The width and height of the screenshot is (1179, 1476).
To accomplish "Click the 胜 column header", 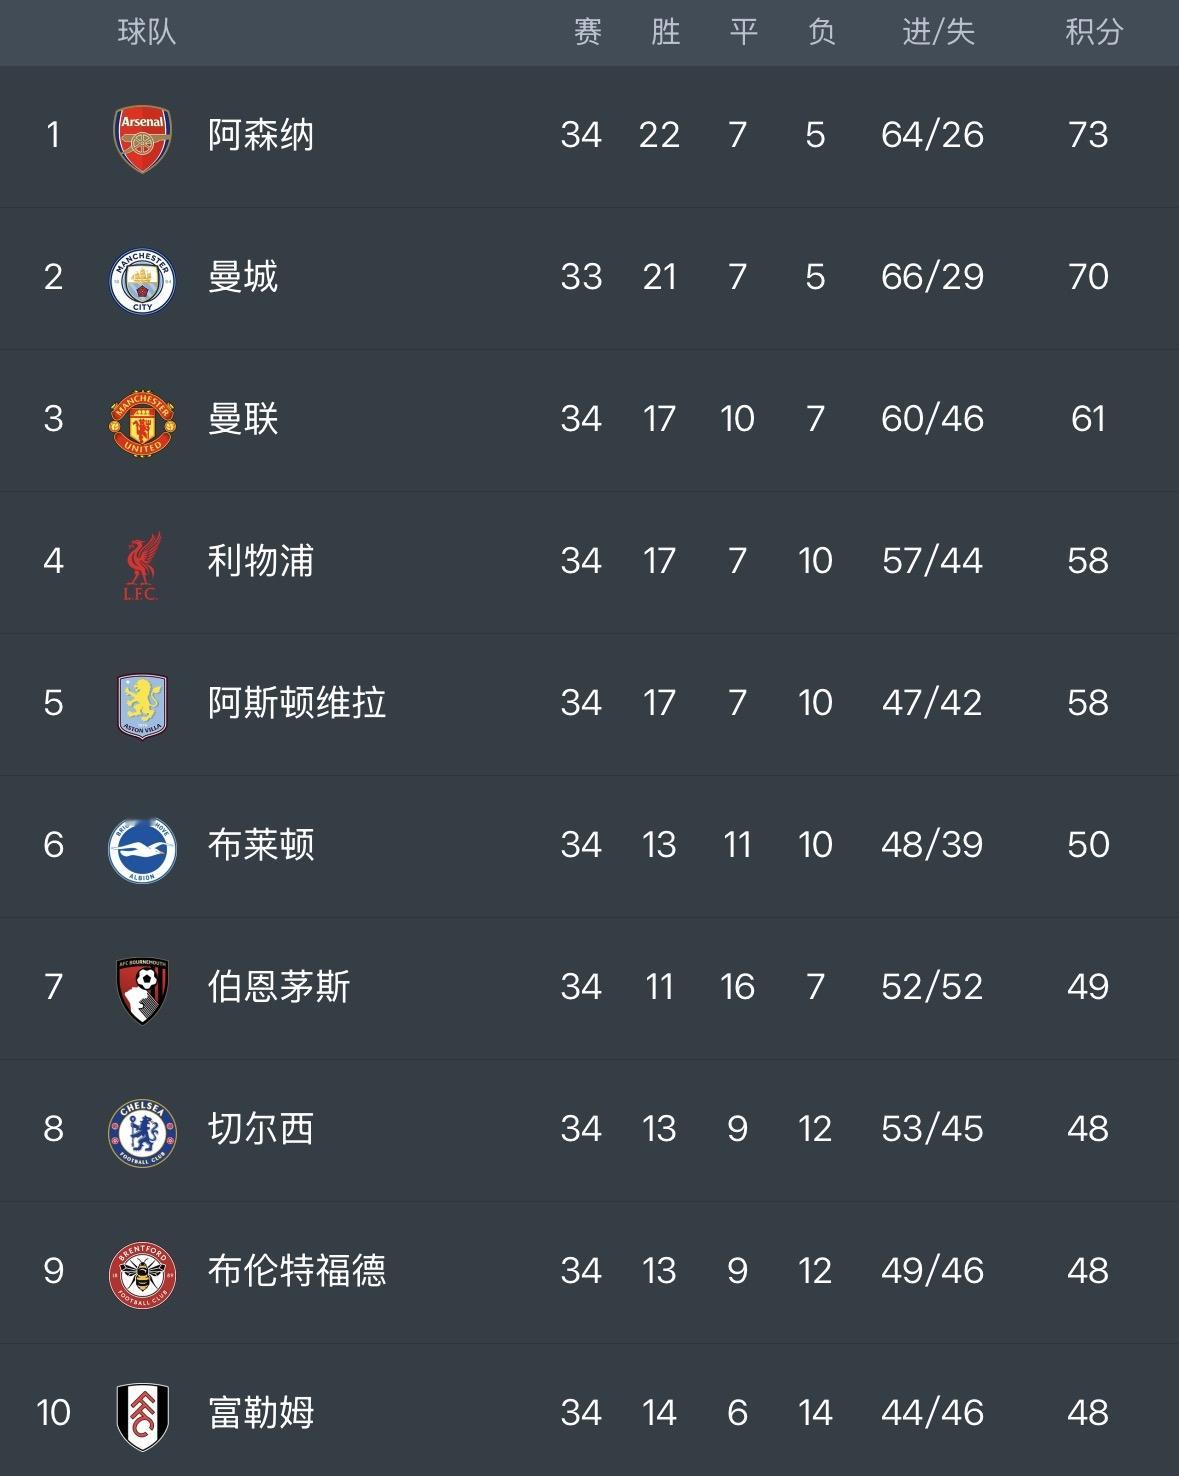I will (665, 32).
